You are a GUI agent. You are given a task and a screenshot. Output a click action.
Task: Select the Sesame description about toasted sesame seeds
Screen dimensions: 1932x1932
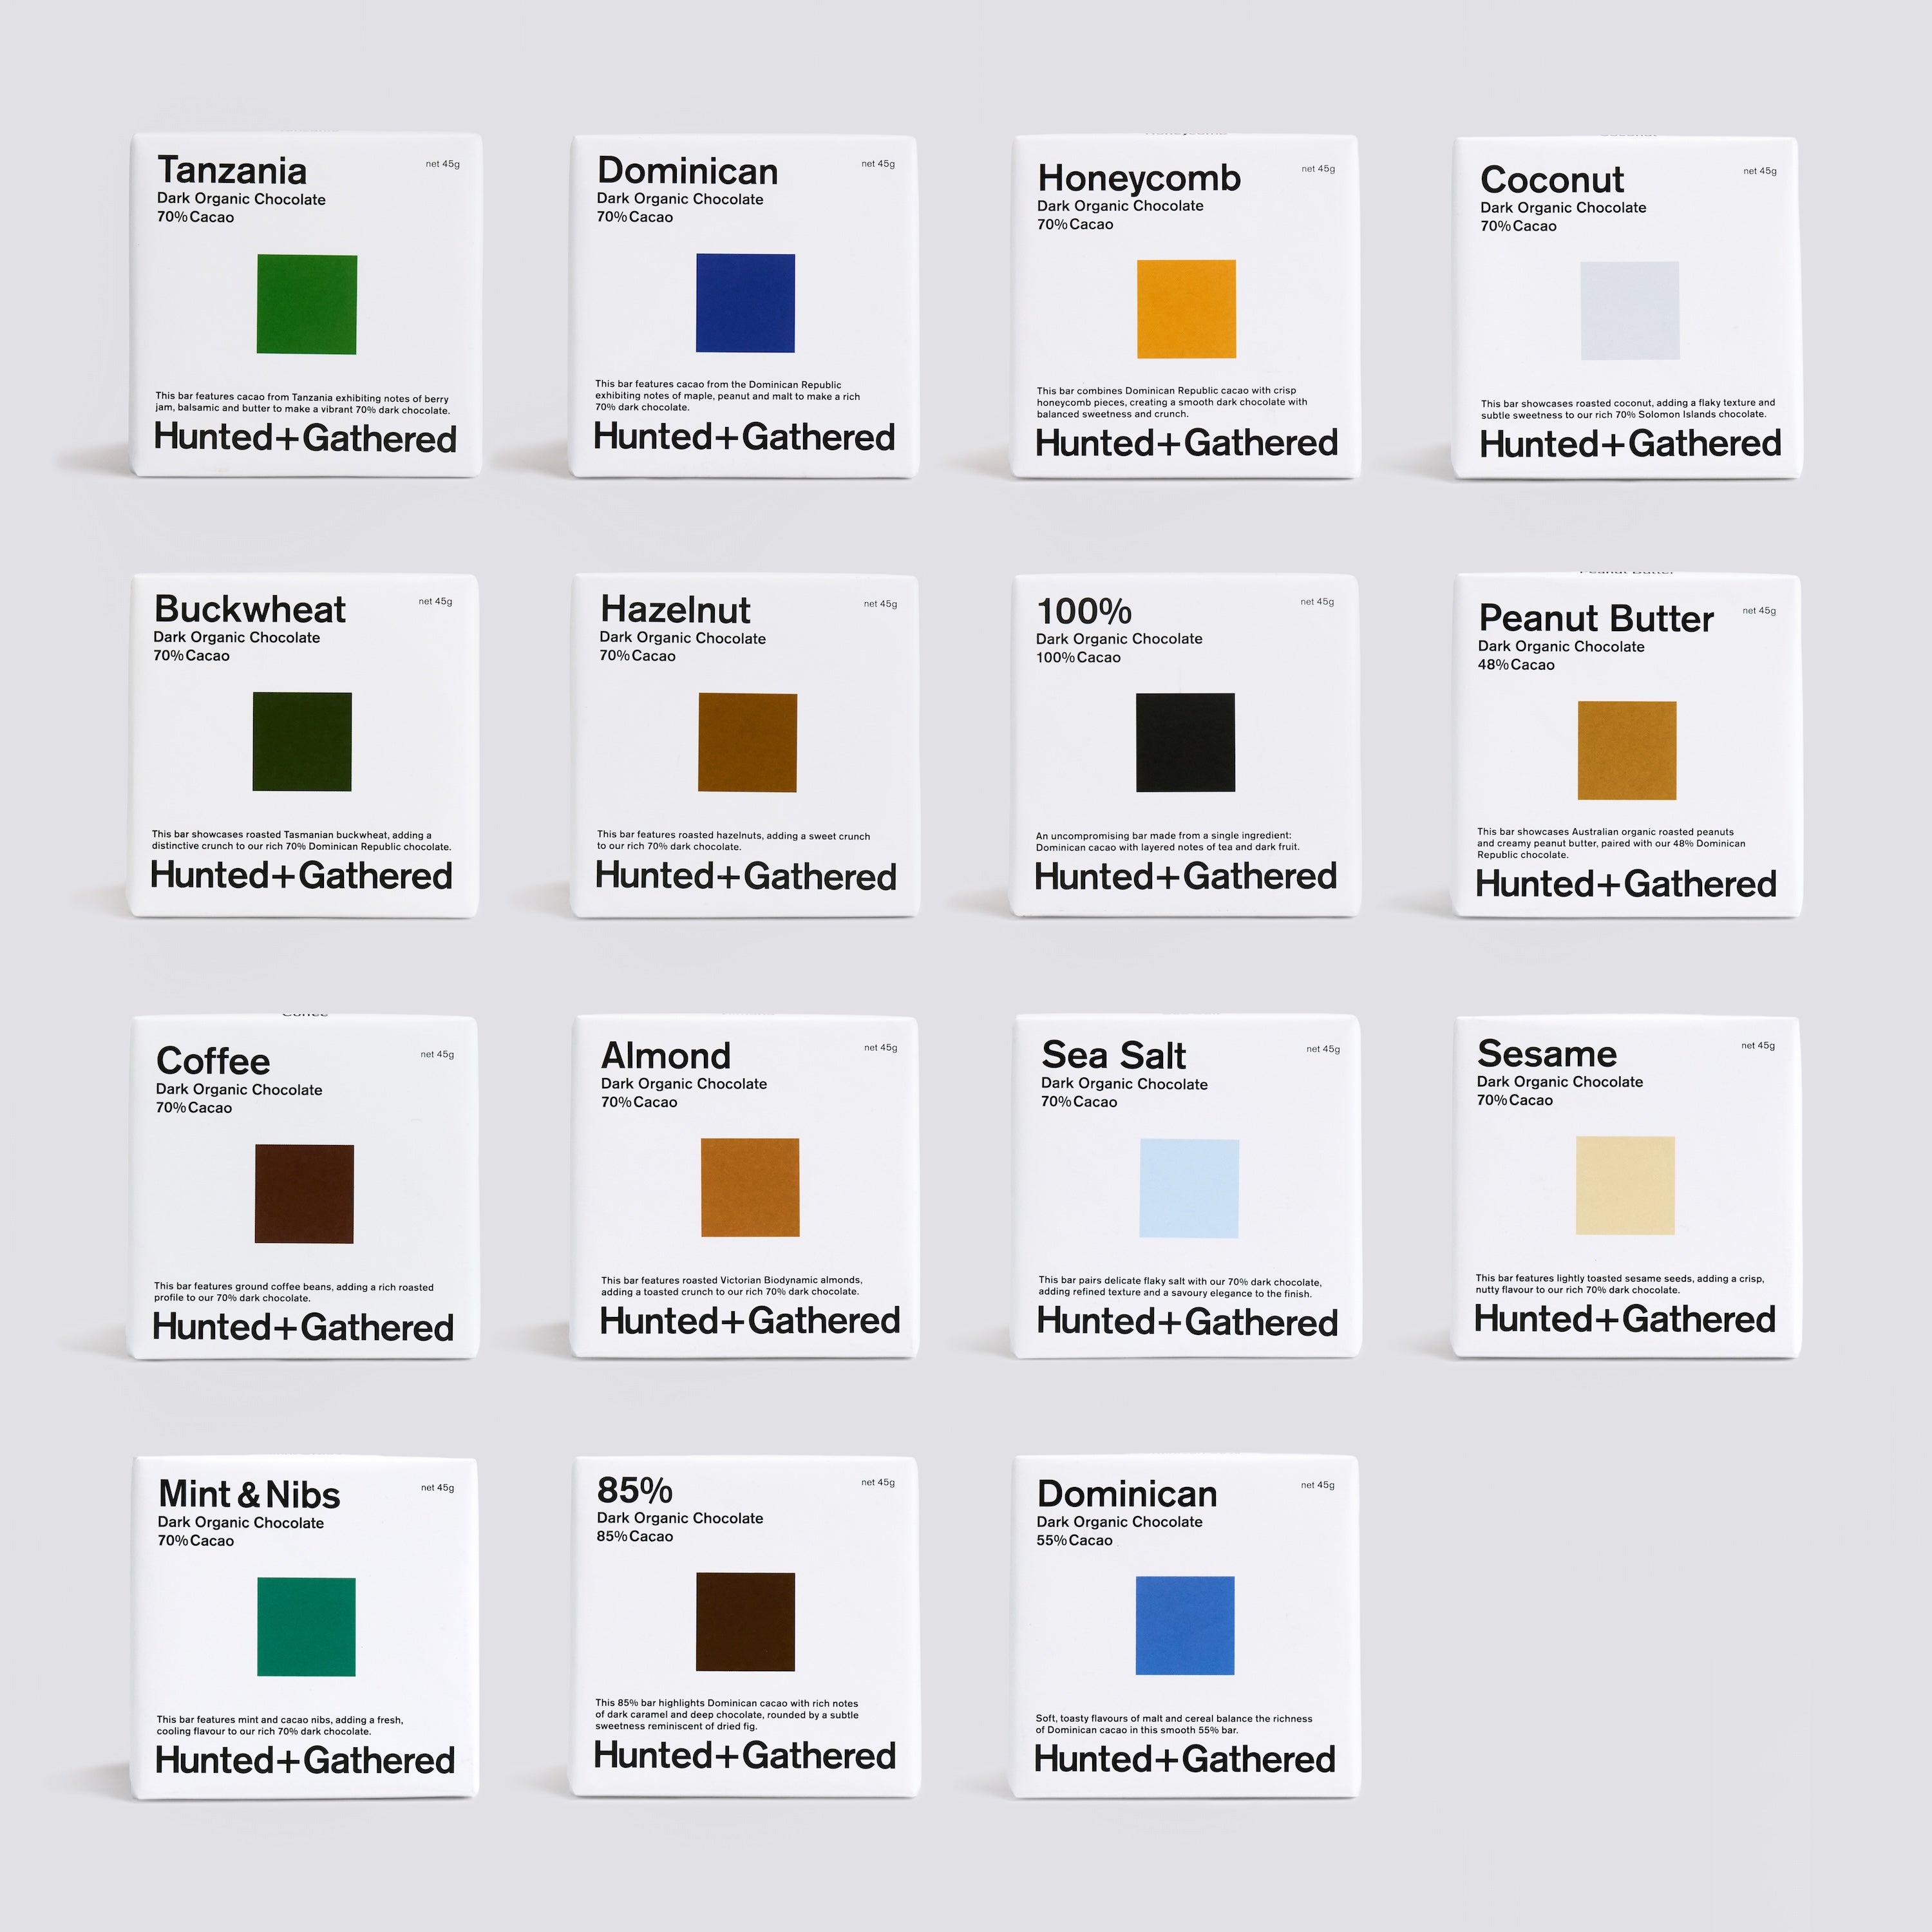tap(1620, 1284)
